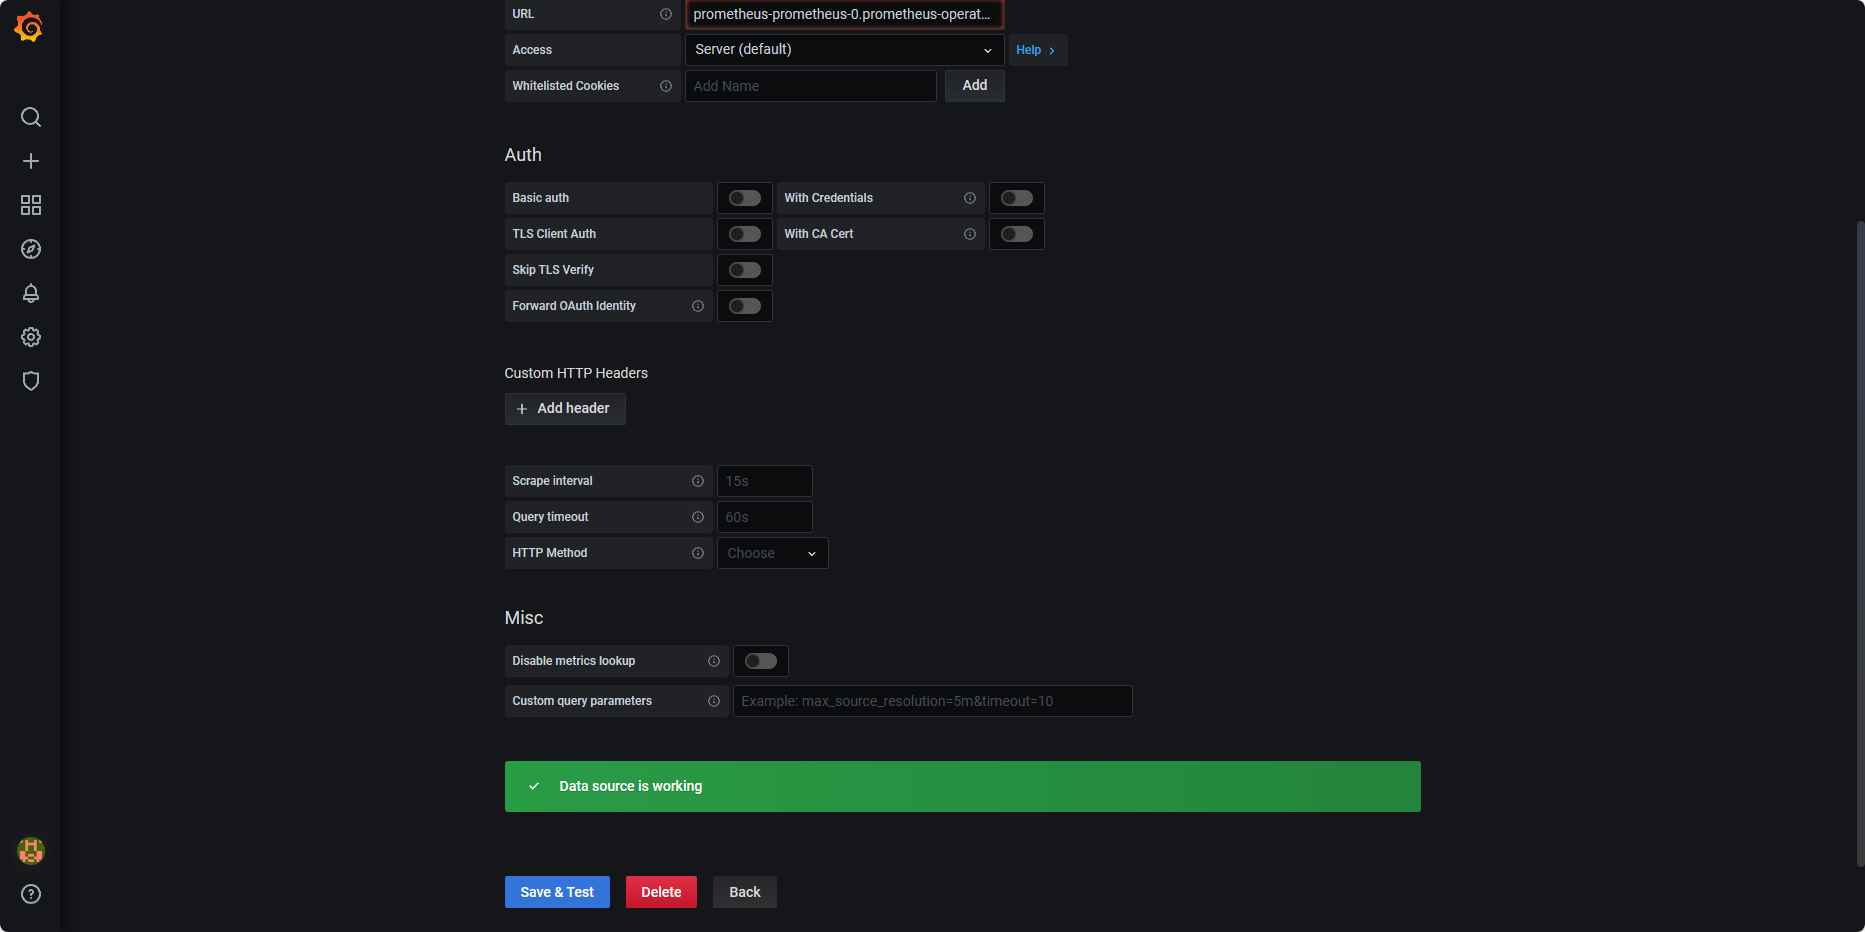Expand the Help section link
Image resolution: width=1865 pixels, height=932 pixels.
1037,50
